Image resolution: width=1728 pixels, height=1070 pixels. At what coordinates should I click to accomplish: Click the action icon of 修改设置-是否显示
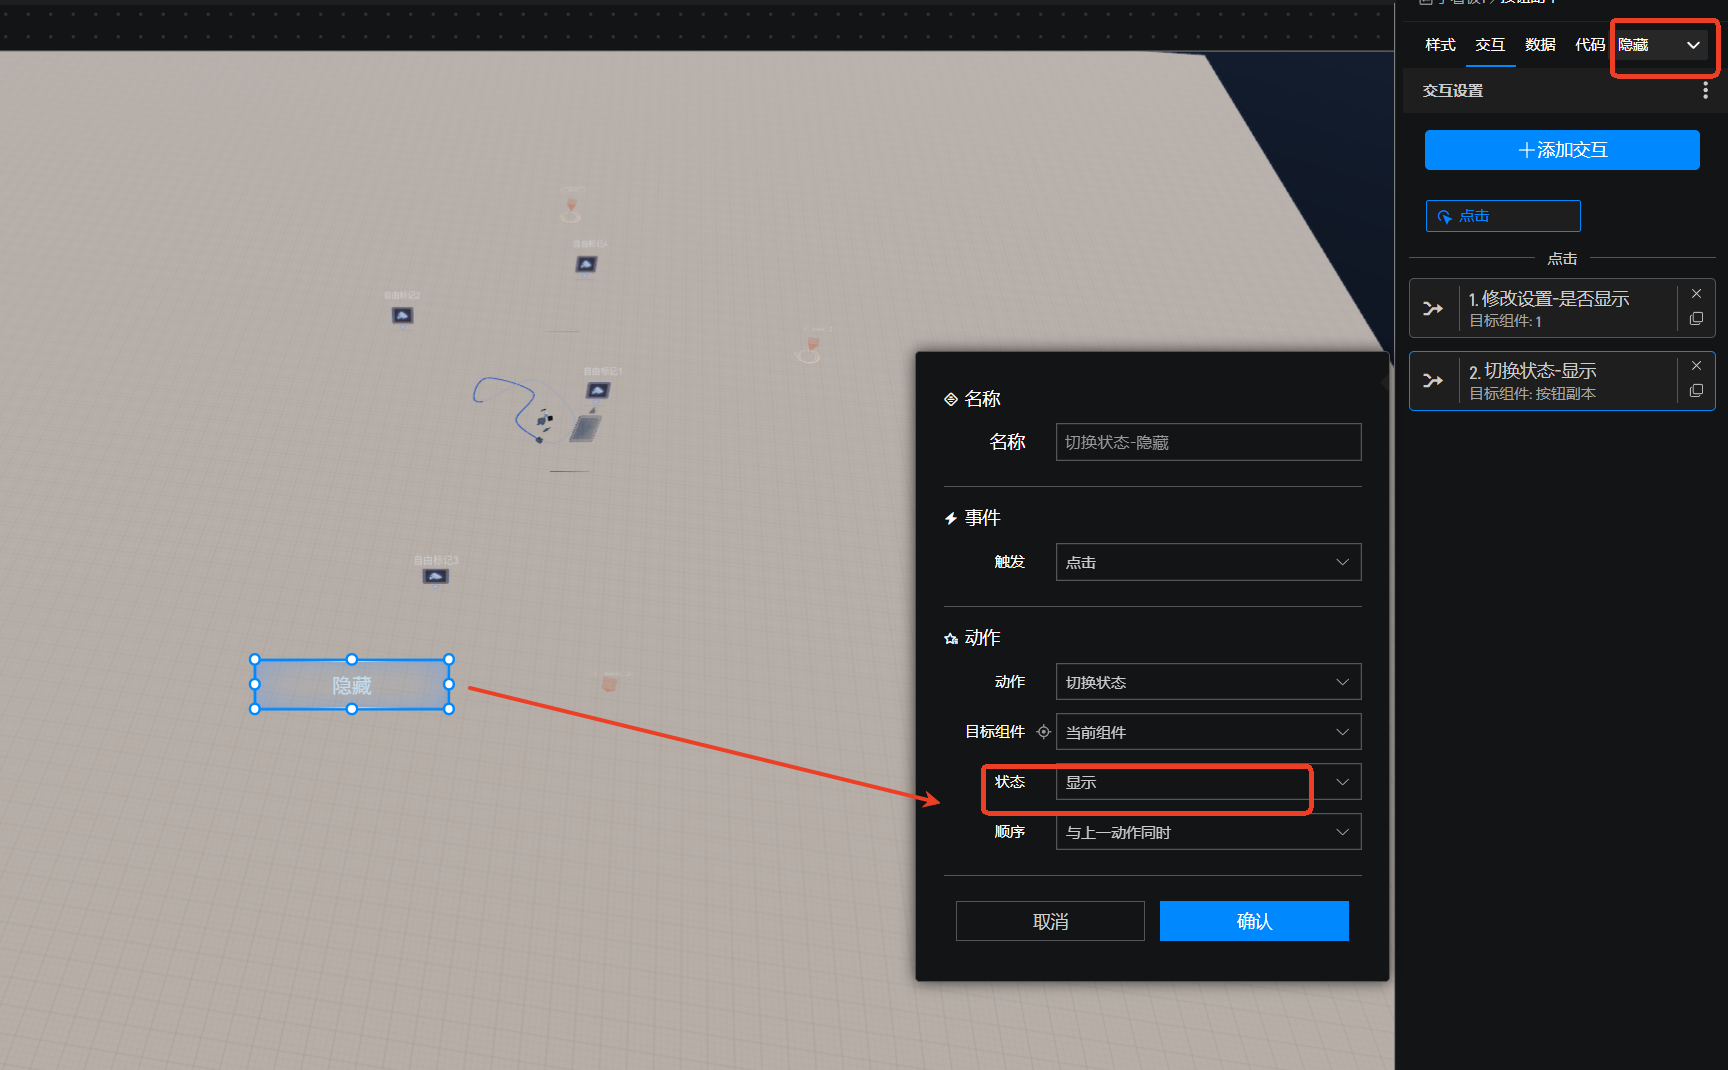click(x=1433, y=309)
